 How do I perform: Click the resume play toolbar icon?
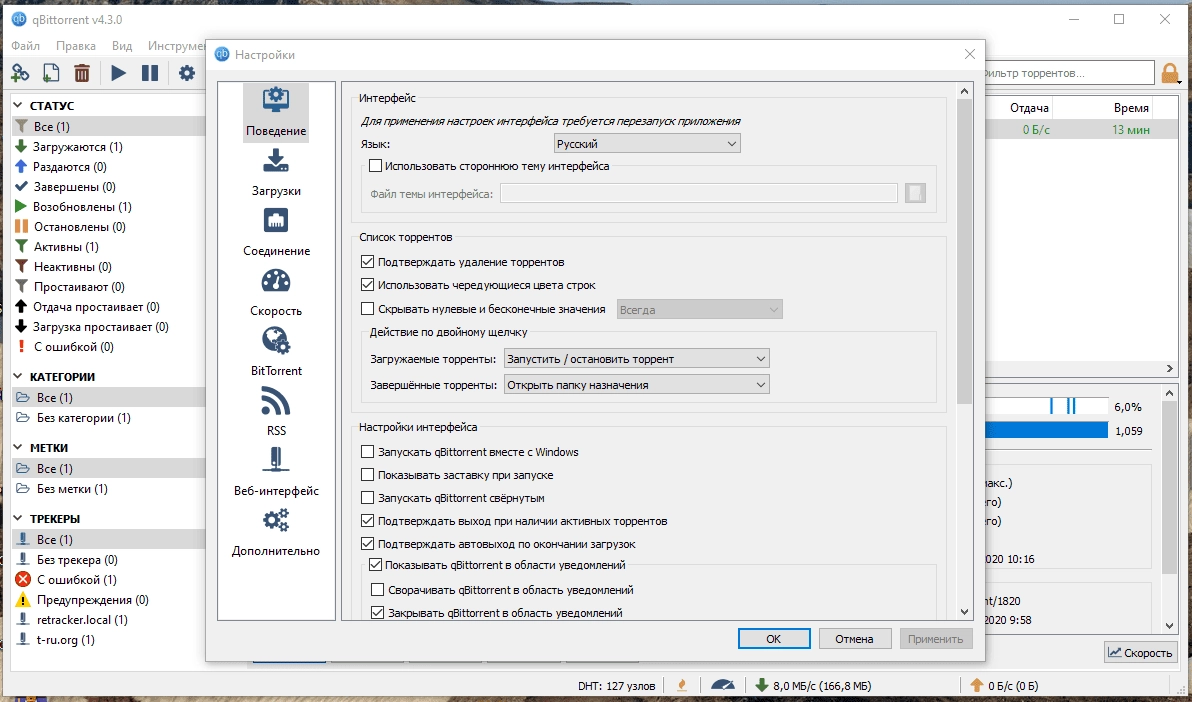tap(119, 73)
